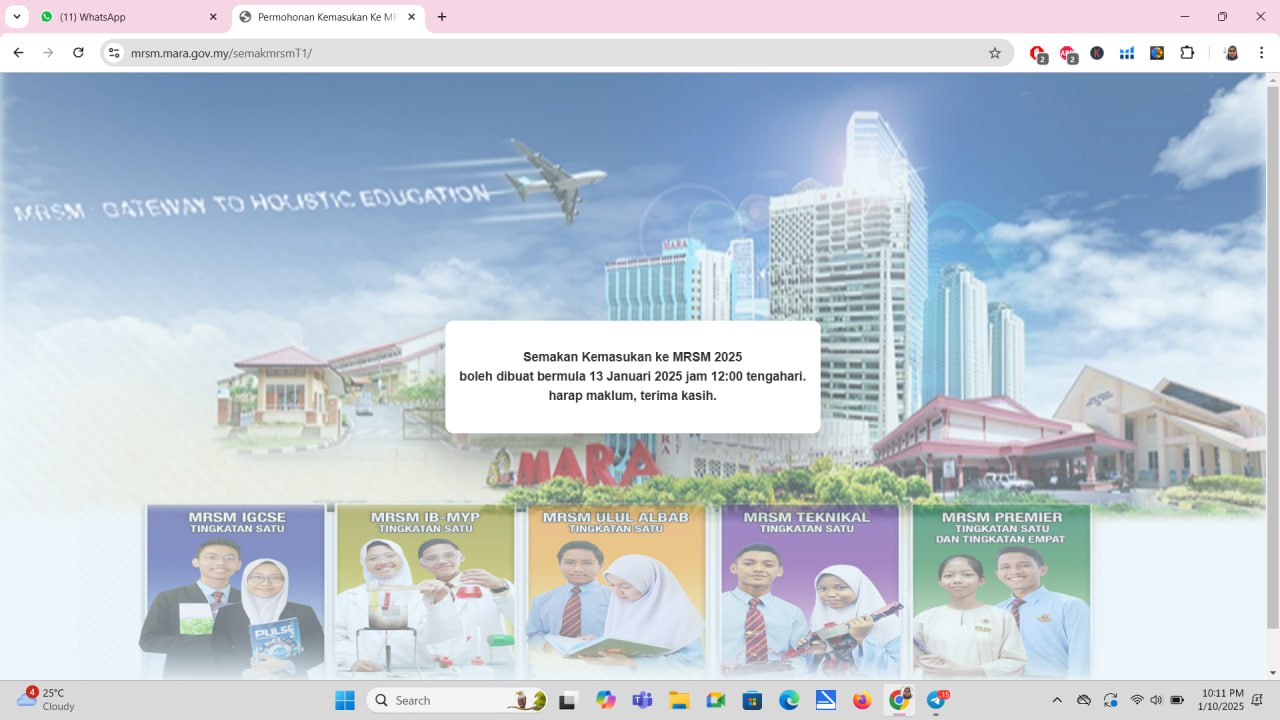Open the Chrome profile avatar

[1232, 53]
